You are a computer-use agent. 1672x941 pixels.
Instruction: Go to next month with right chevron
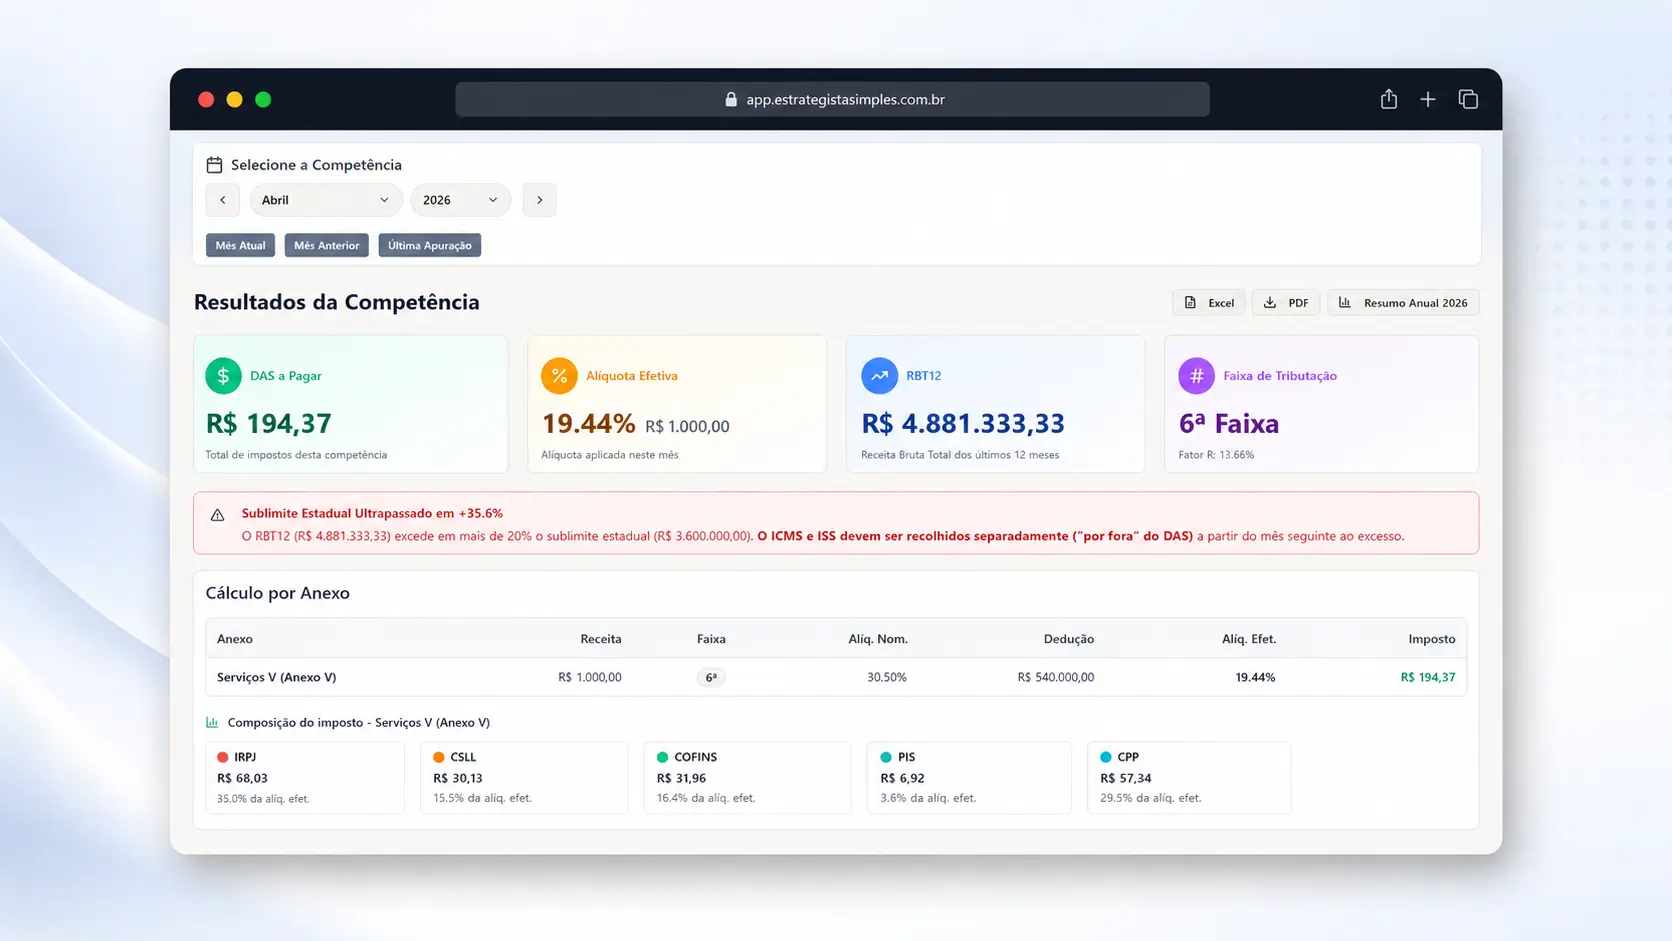coord(539,200)
